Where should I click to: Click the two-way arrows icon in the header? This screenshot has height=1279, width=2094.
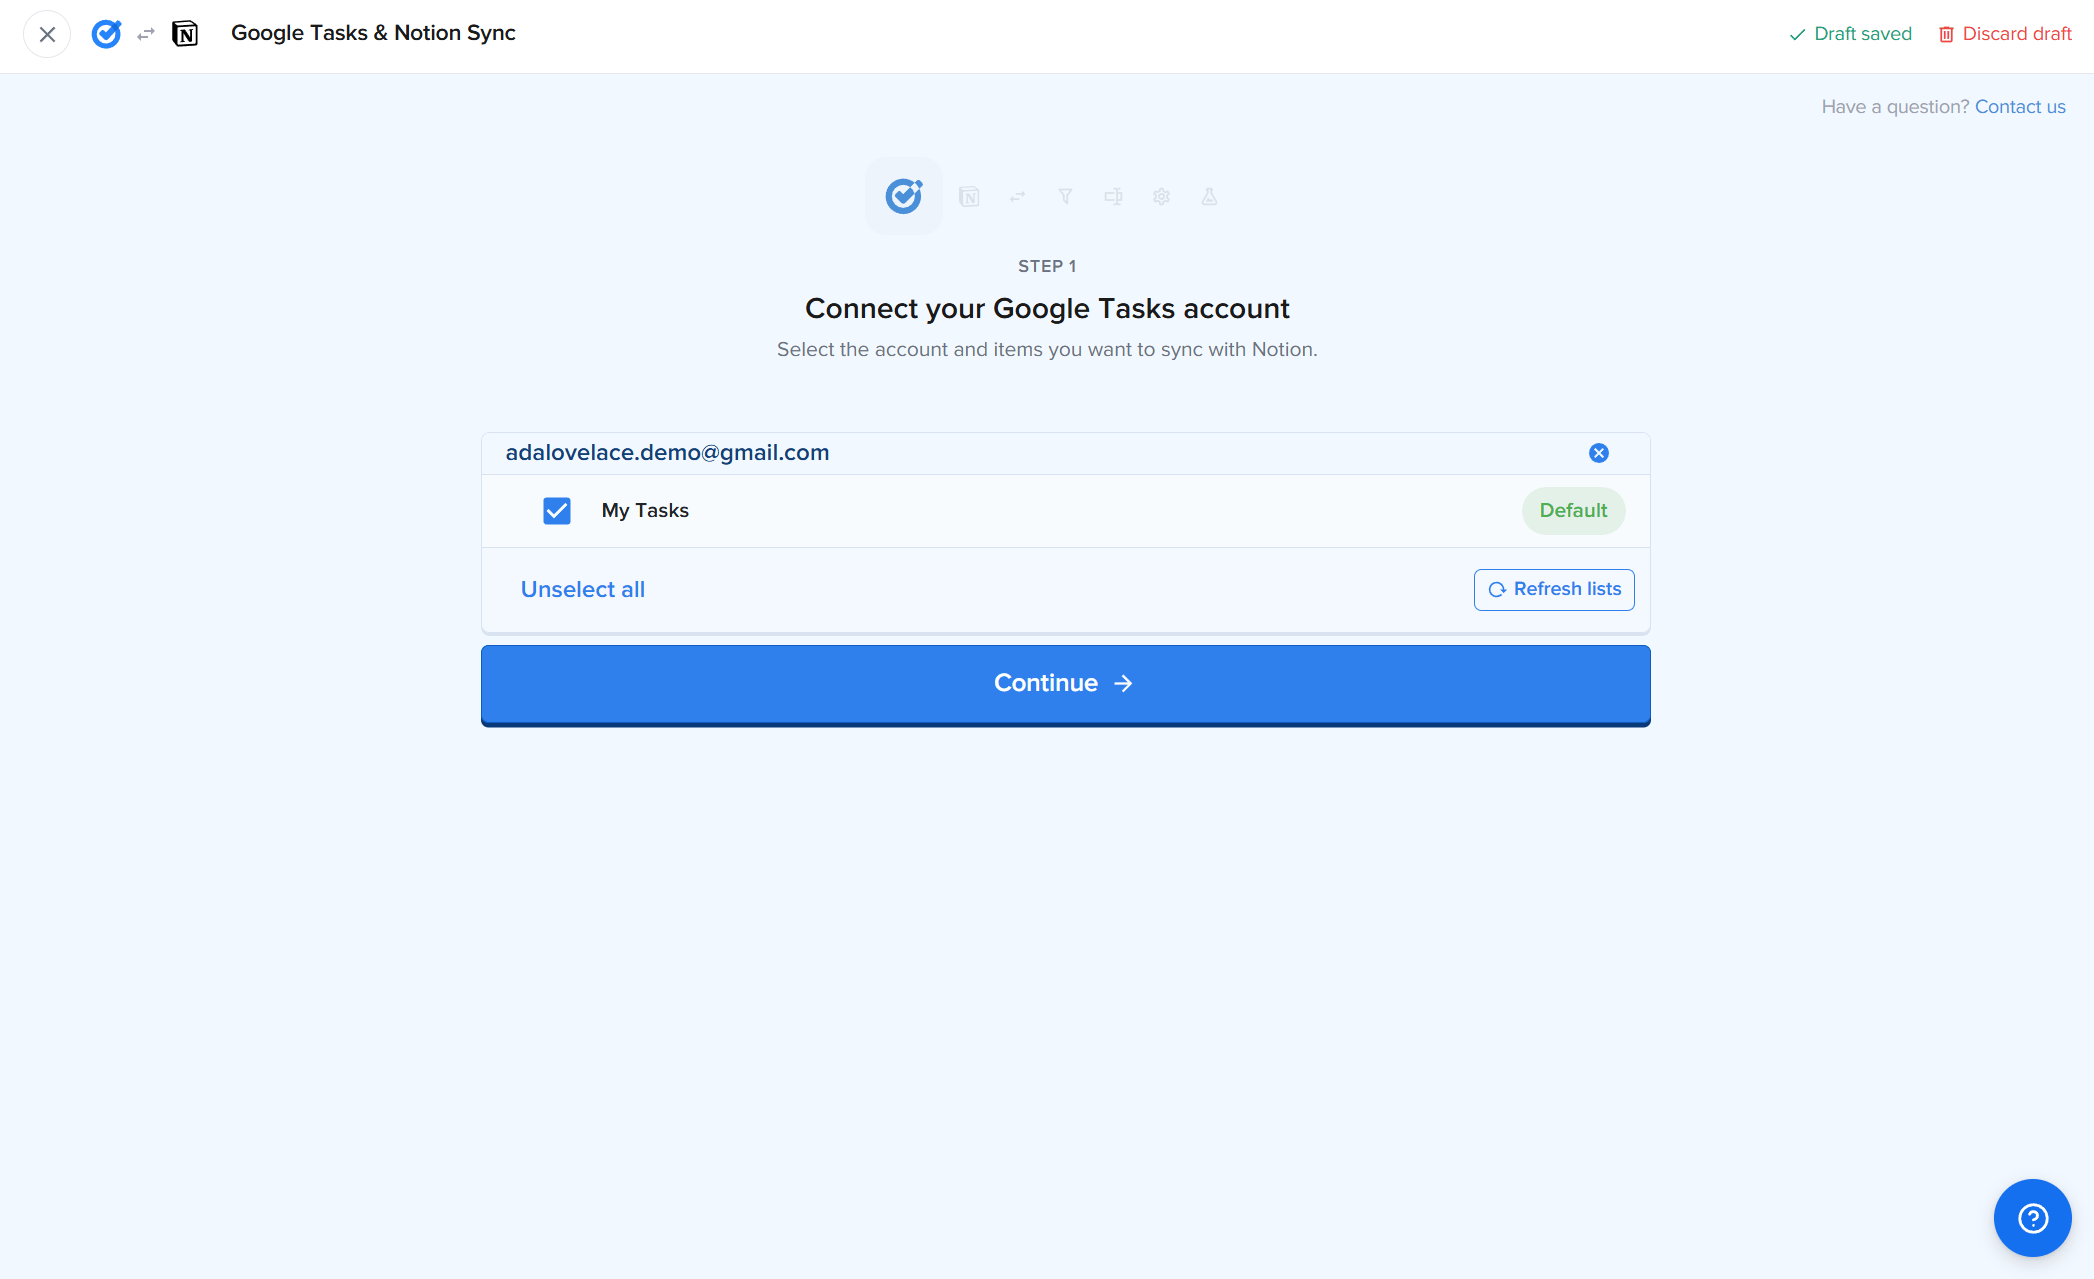146,34
